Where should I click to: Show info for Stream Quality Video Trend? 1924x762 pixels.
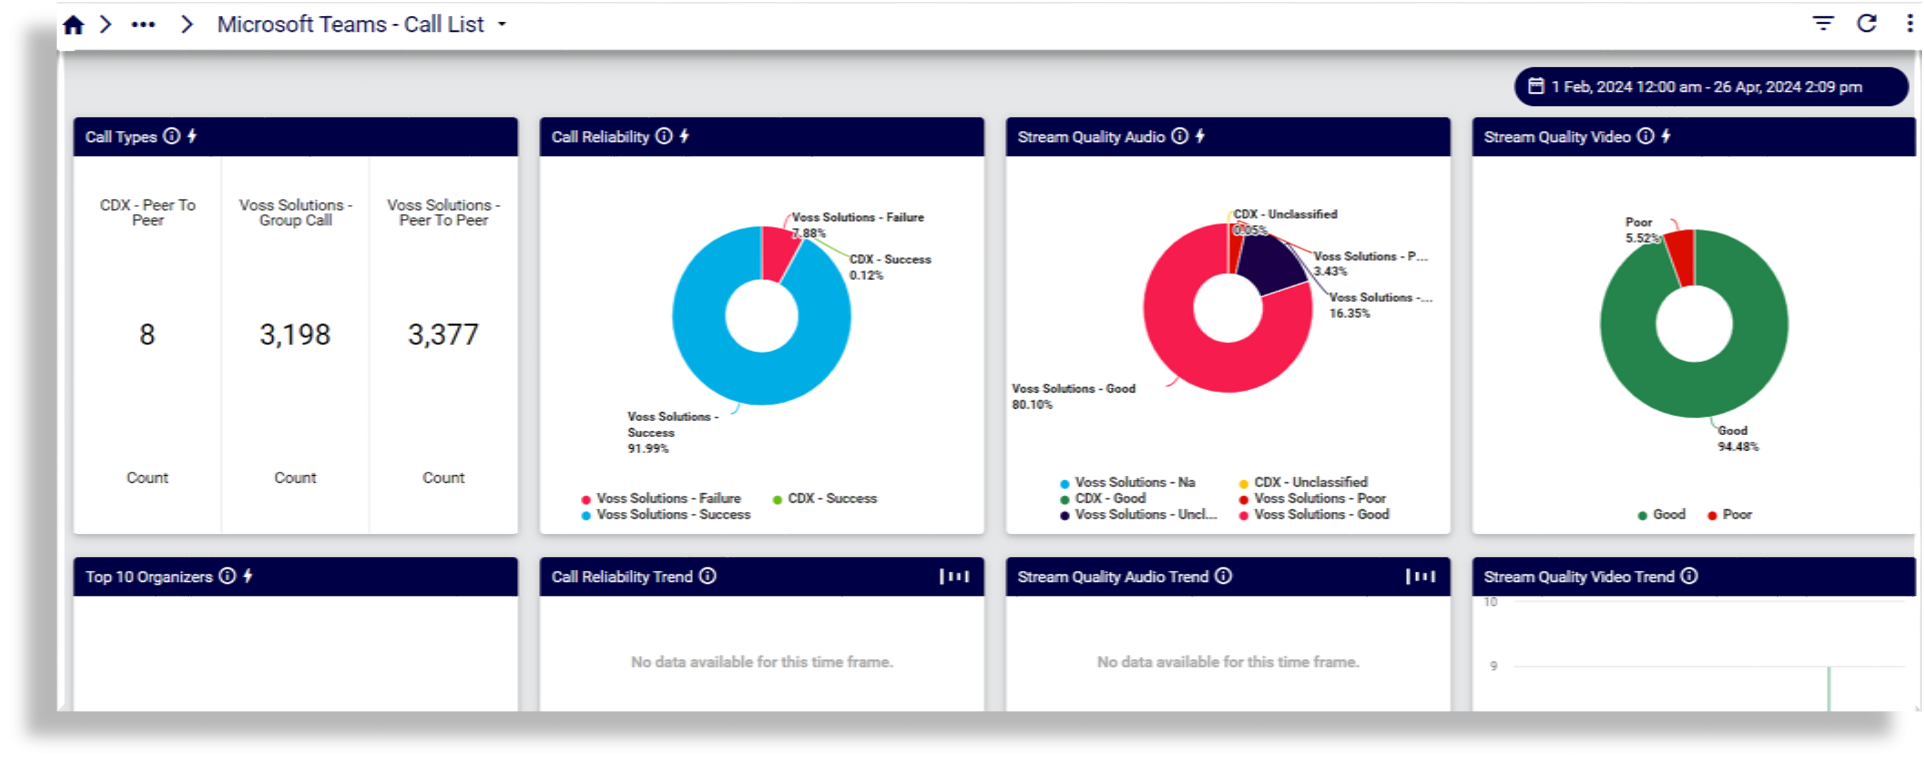click(1690, 576)
